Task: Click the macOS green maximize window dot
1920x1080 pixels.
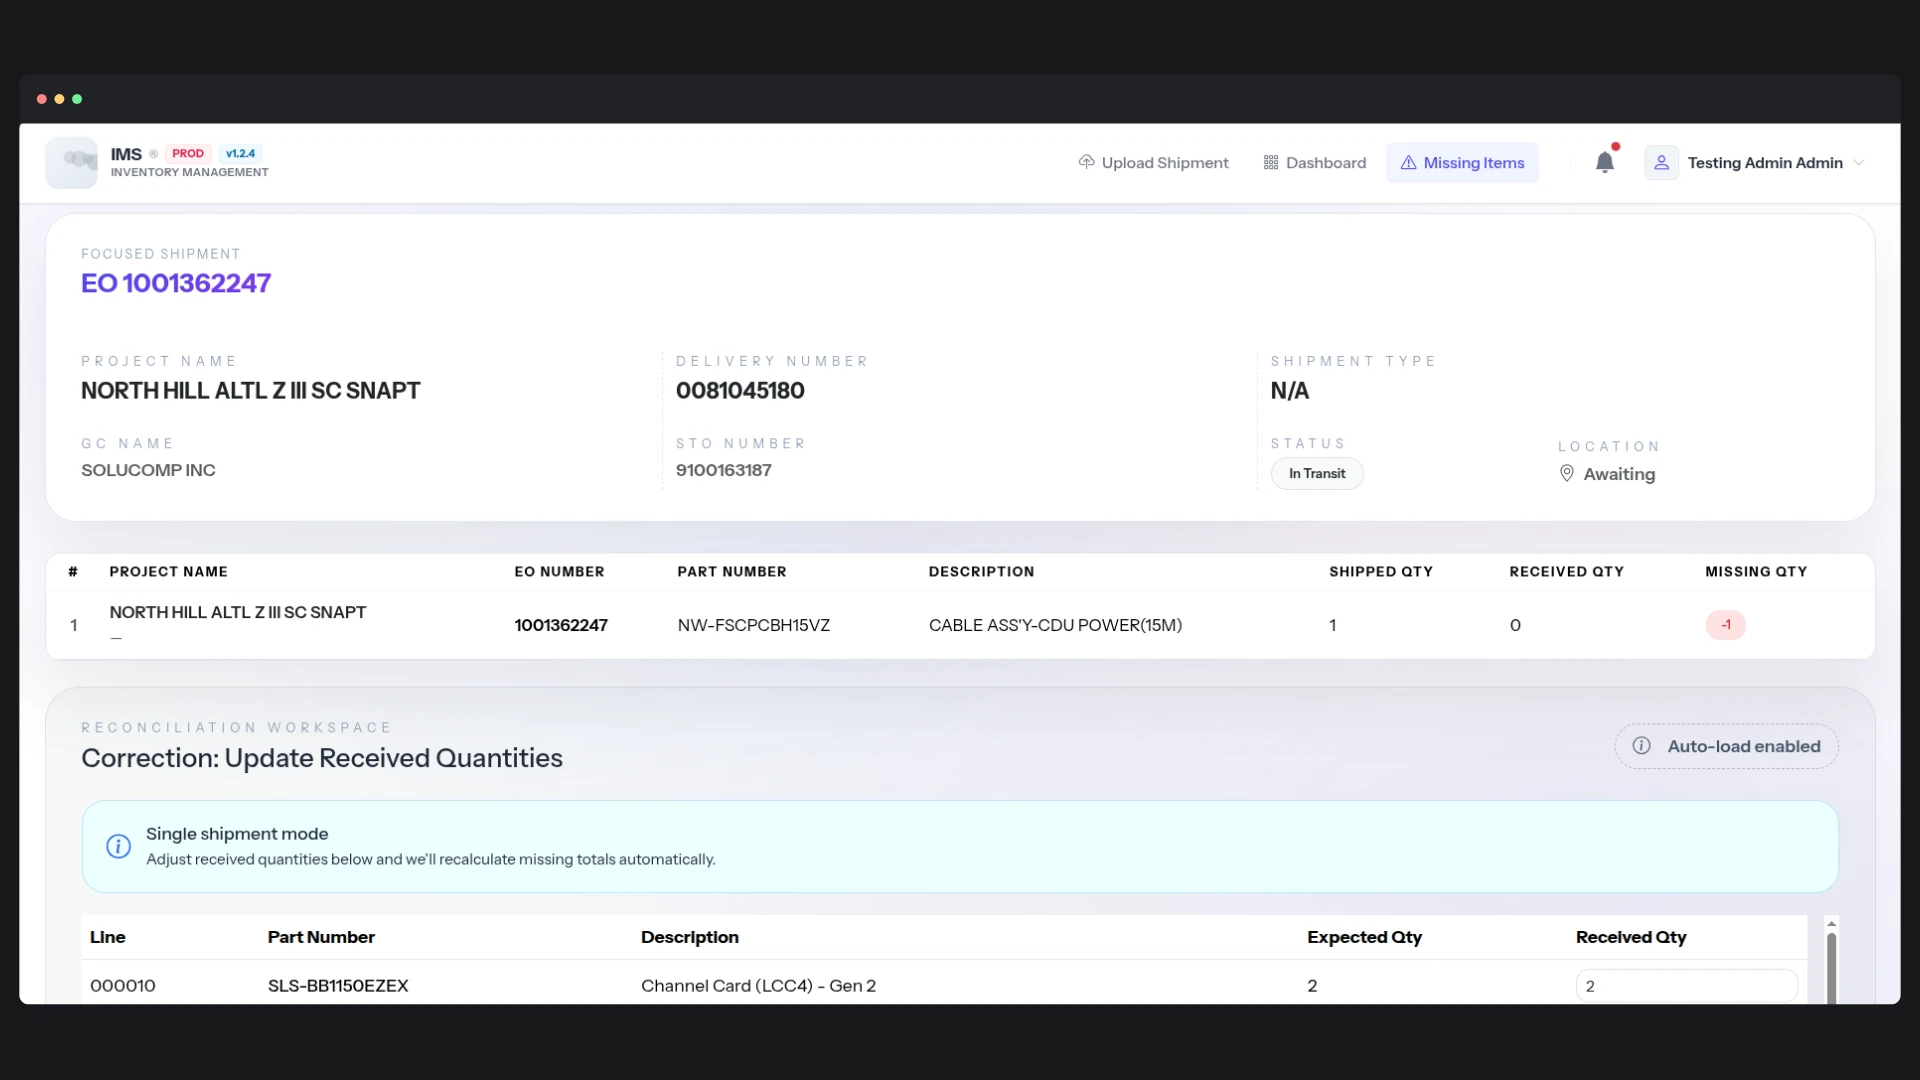Action: click(x=77, y=99)
